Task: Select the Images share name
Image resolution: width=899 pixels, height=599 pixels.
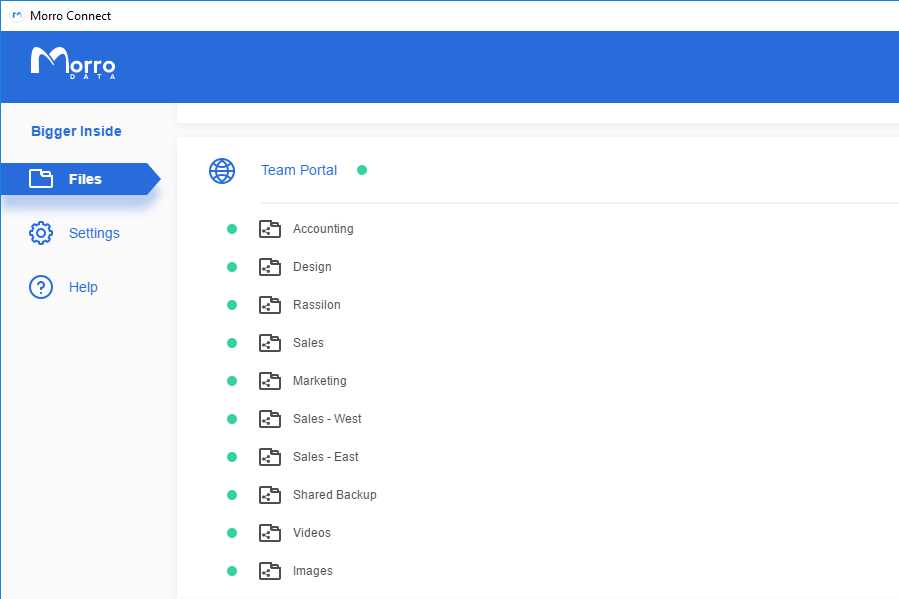Action: [312, 570]
